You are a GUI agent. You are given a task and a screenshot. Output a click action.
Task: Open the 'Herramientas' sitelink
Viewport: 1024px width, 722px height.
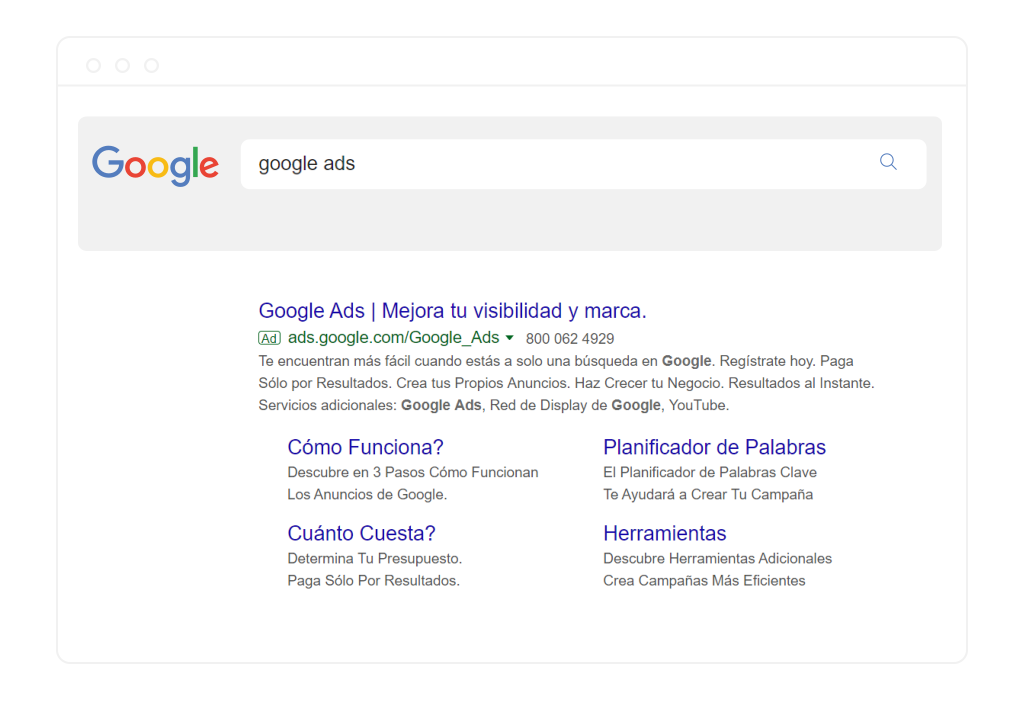pos(665,533)
